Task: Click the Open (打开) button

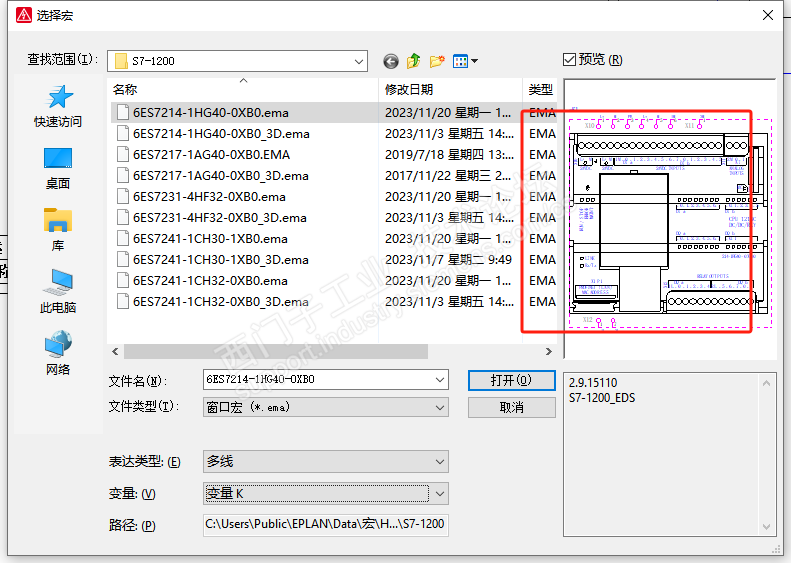Action: click(512, 380)
